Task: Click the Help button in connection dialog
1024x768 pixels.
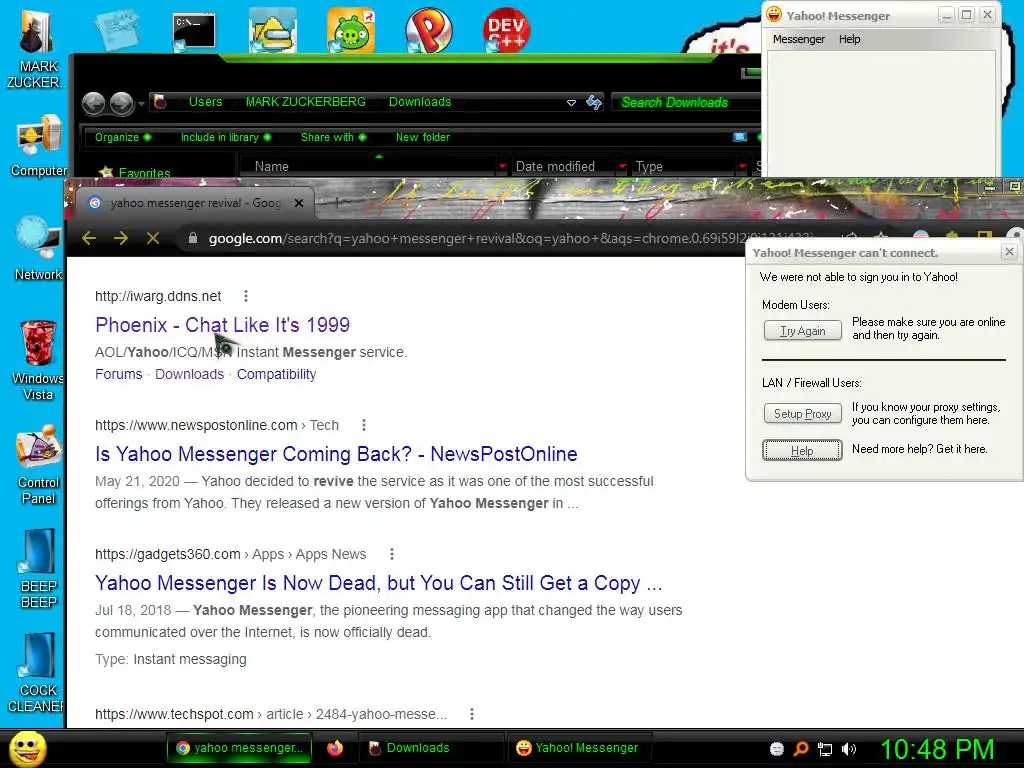Action: tap(802, 450)
